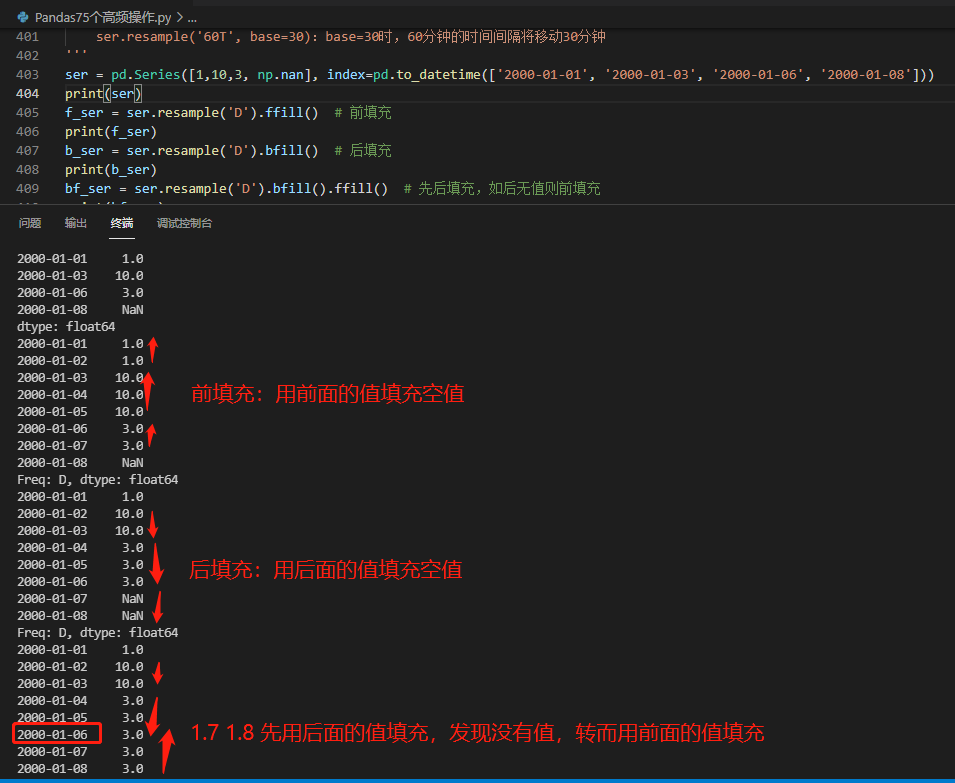Click bfill().ffill() chain on line 409
The width and height of the screenshot is (955, 783).
click(330, 188)
